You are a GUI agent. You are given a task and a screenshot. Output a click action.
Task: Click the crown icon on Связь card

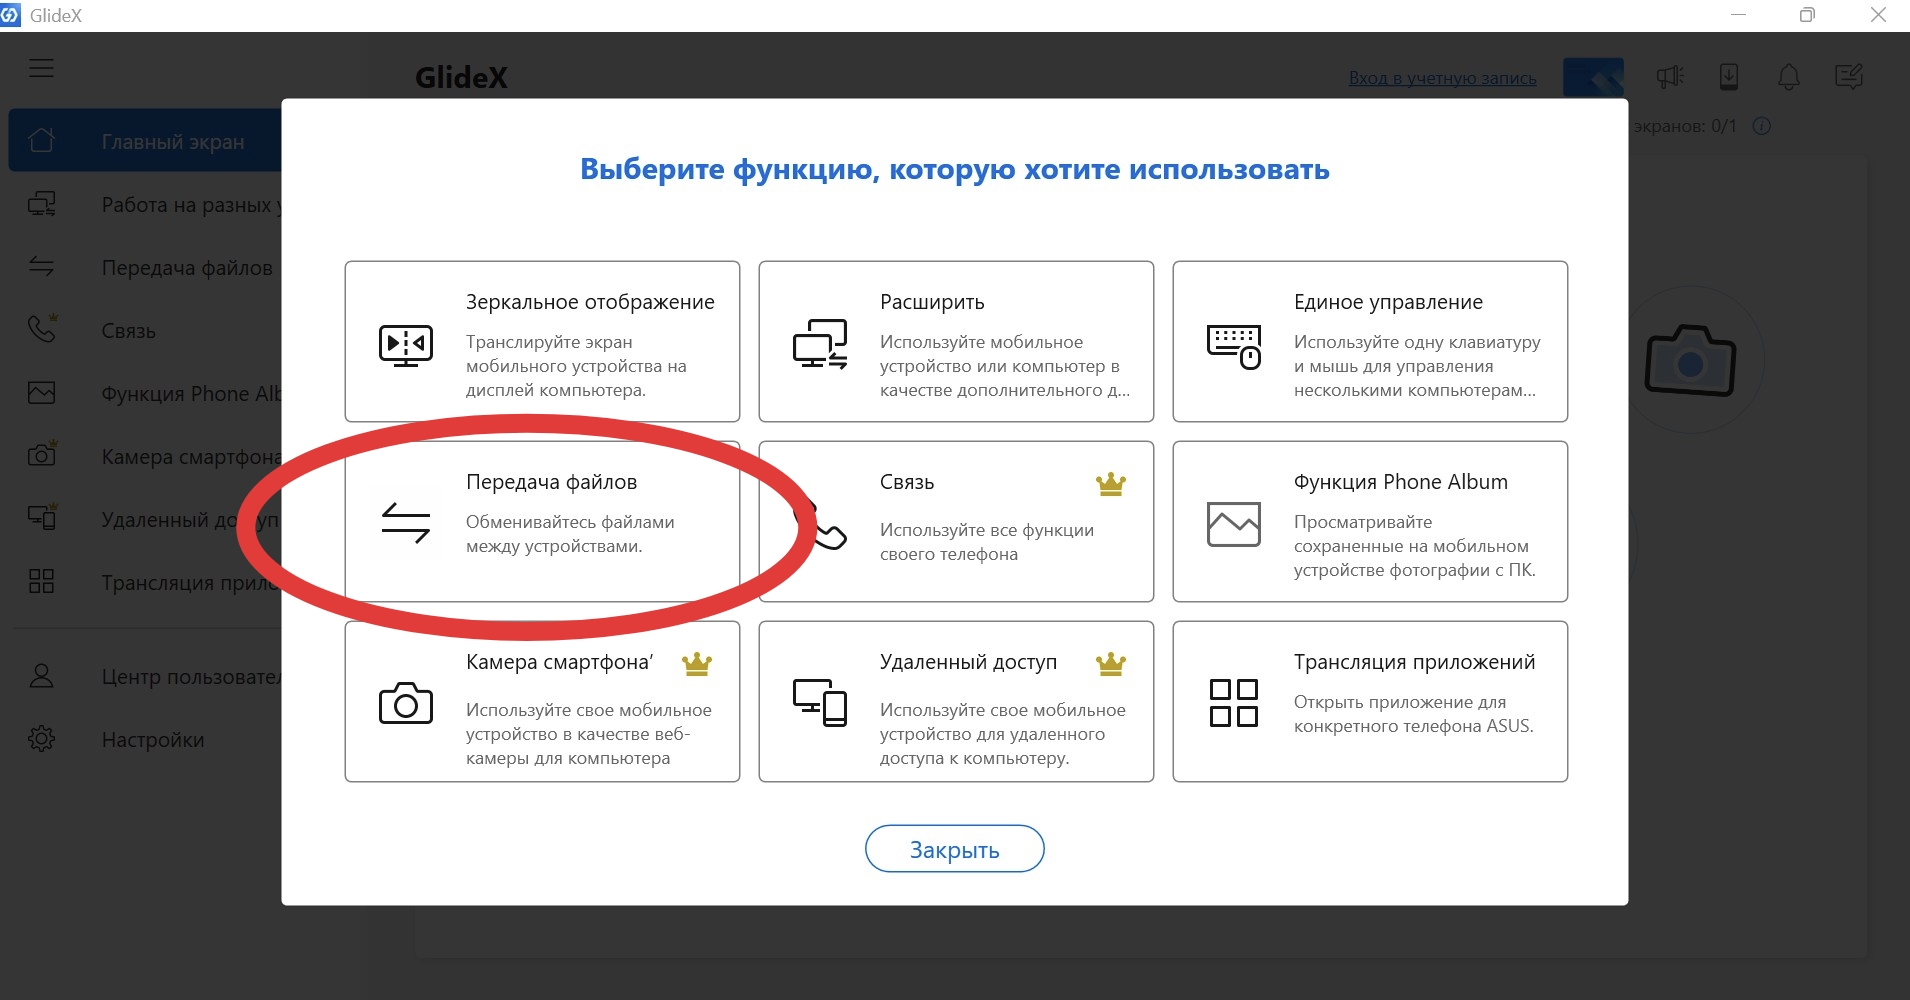pyautogui.click(x=1111, y=484)
